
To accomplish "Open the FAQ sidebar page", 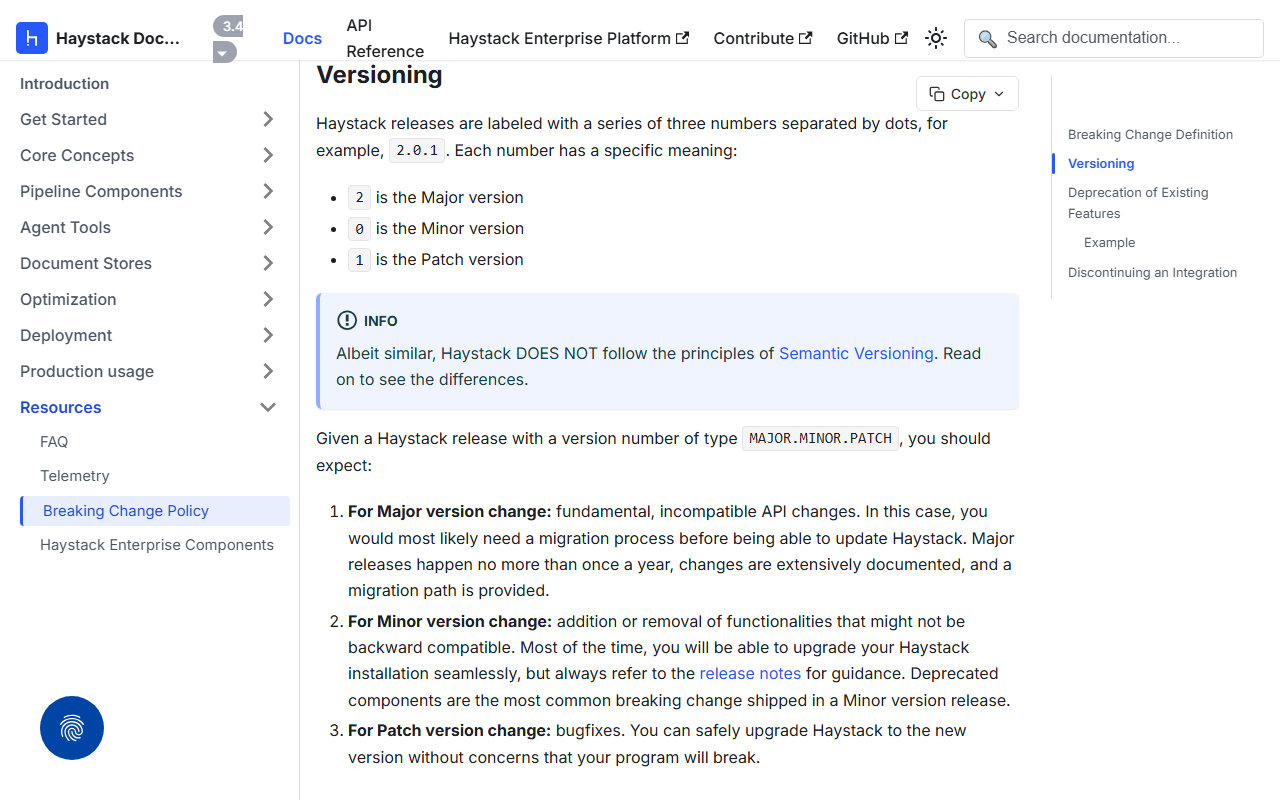I will pyautogui.click(x=54, y=442).
